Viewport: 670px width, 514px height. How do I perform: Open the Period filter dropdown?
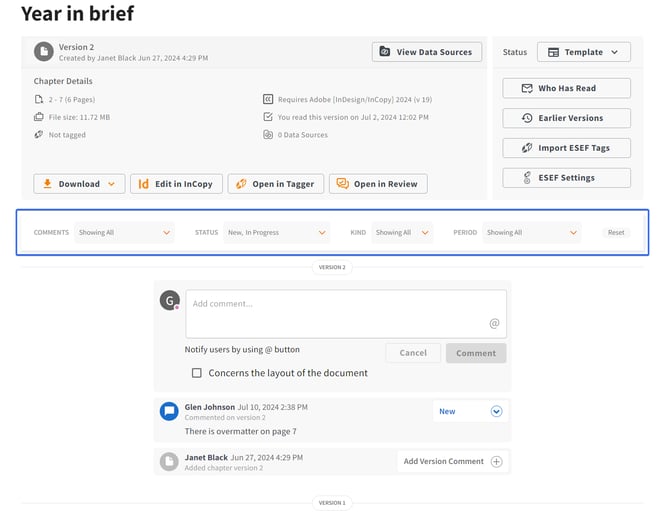coord(531,232)
